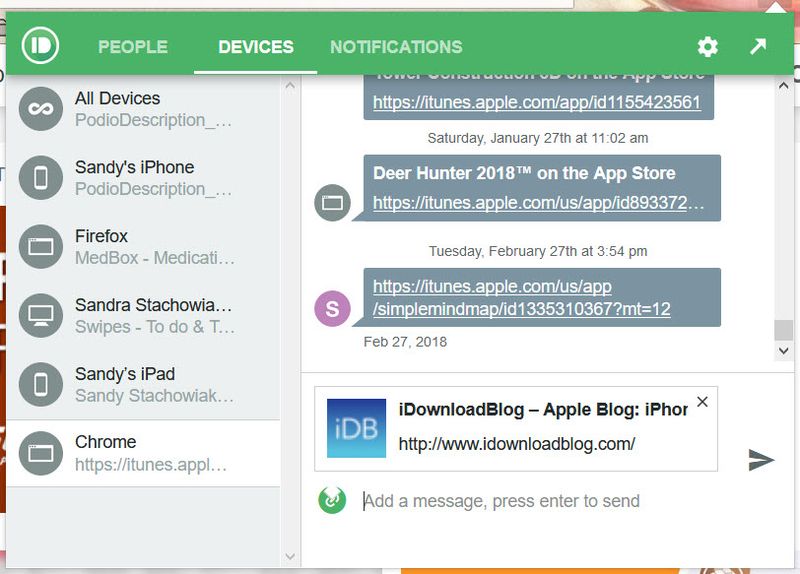The height and width of the screenshot is (574, 800).
Task: Focus the Add a message input field
Action: (x=501, y=501)
